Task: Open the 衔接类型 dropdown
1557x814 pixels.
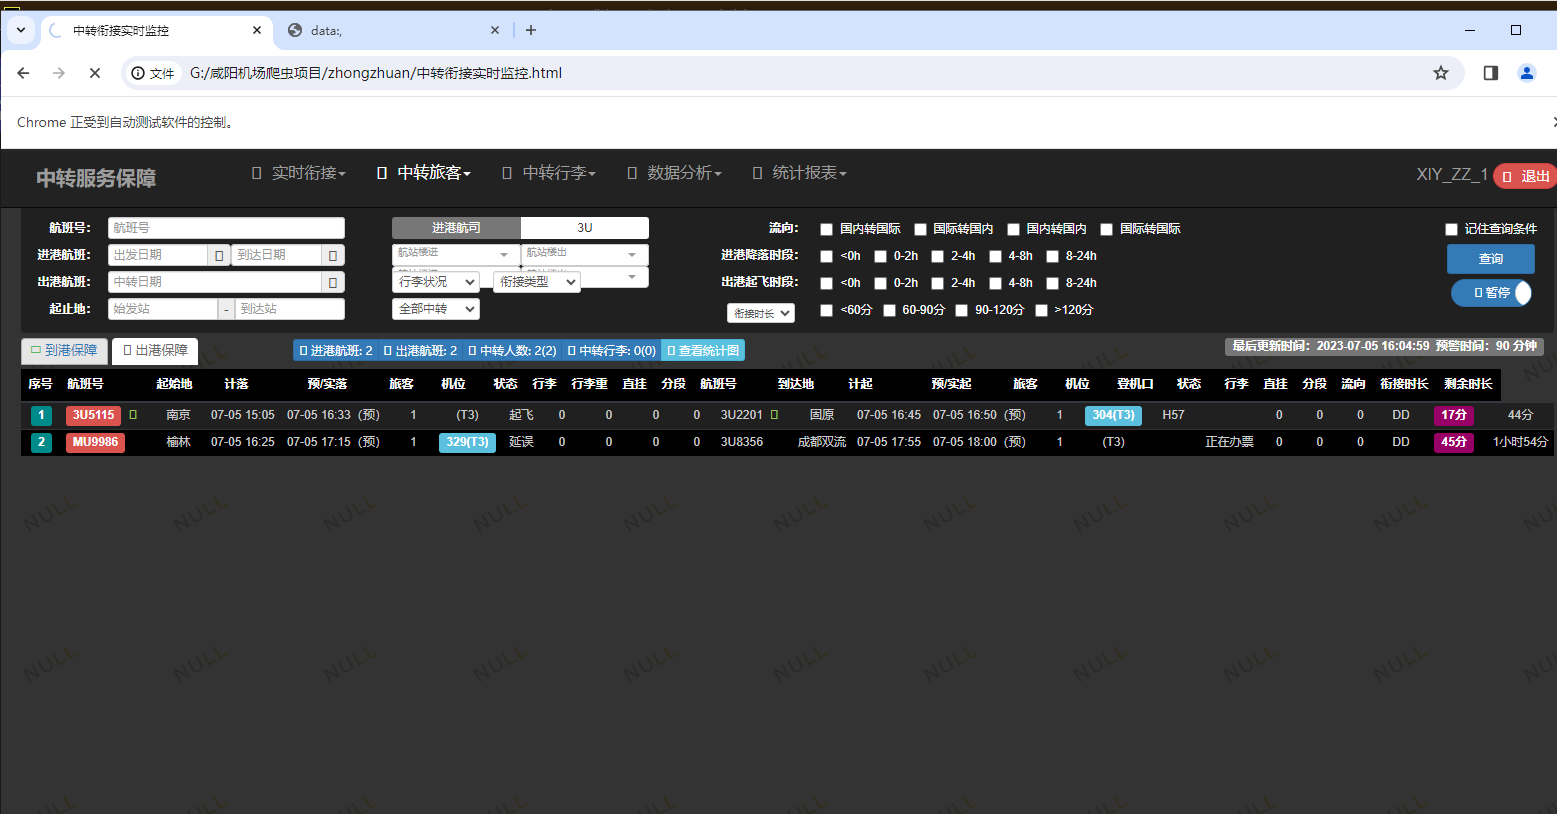Action: [537, 282]
